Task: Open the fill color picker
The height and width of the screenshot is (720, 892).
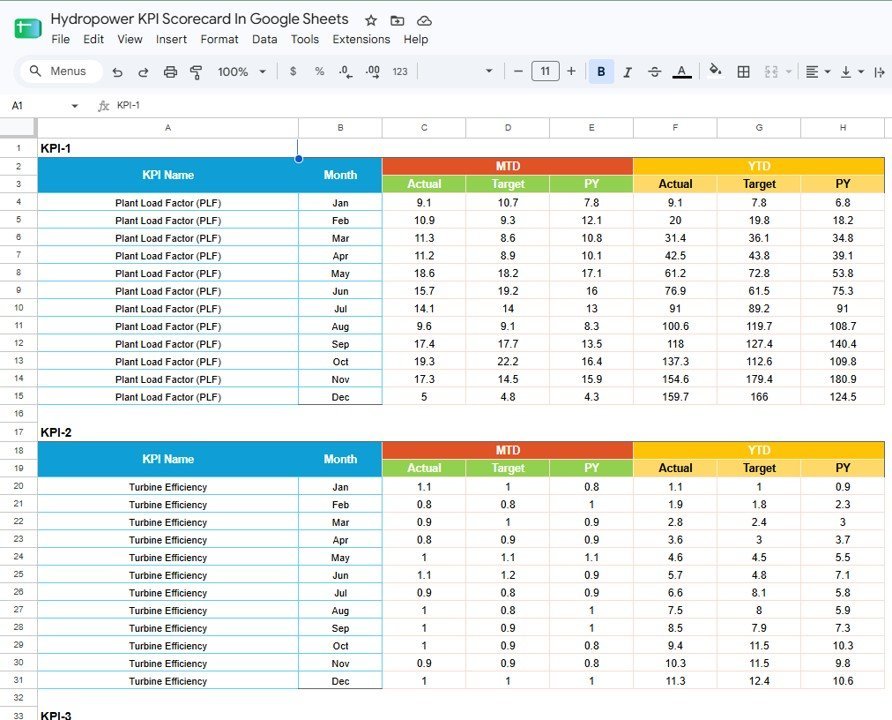Action: coord(715,71)
